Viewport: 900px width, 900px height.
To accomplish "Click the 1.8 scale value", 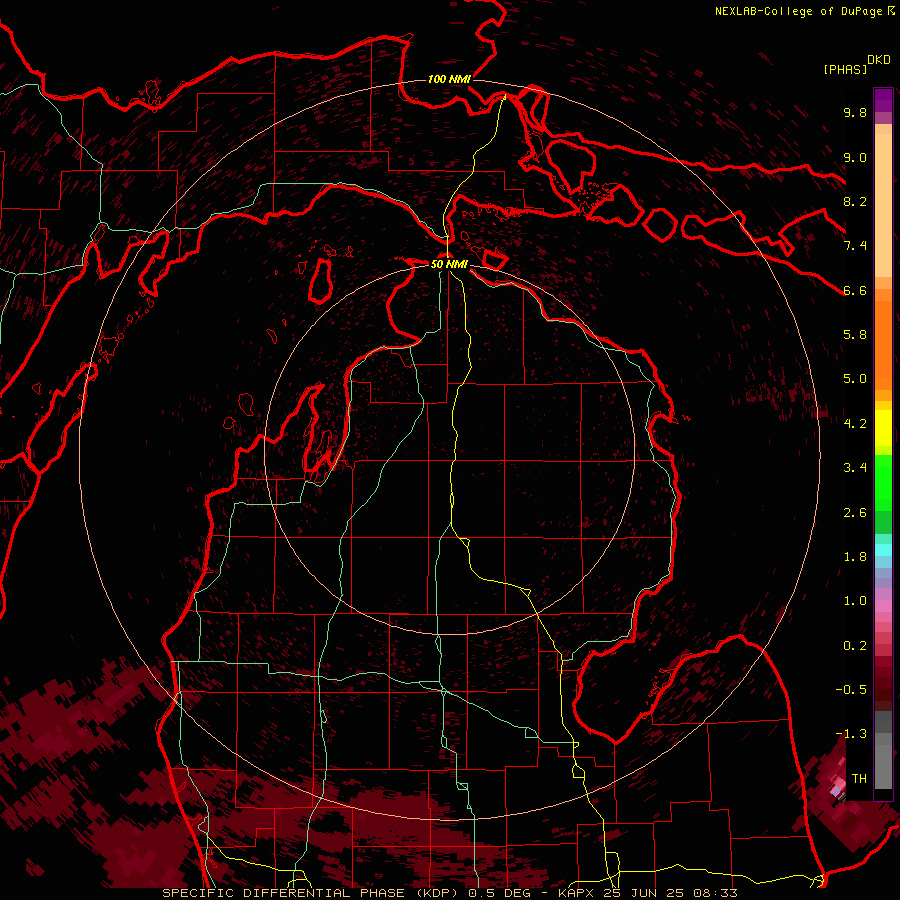I will click(x=855, y=557).
